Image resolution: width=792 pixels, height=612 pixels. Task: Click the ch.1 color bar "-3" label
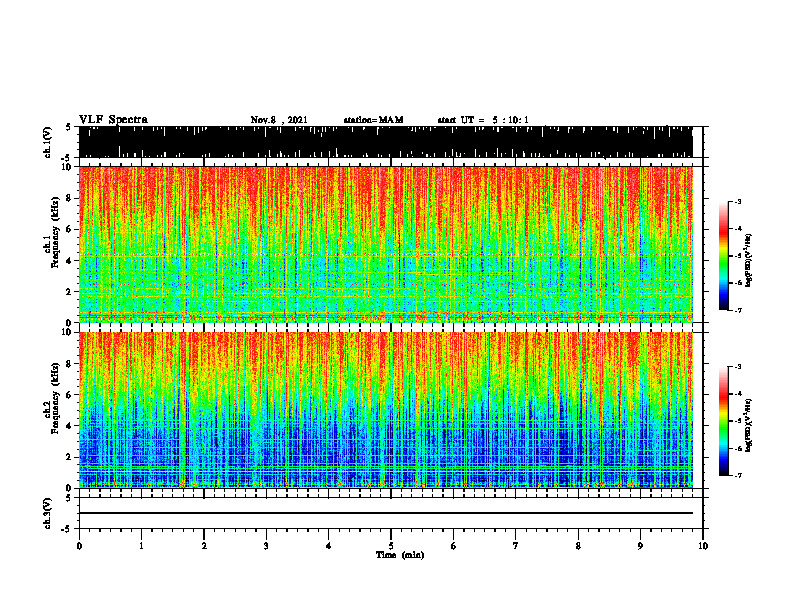pyautogui.click(x=738, y=201)
